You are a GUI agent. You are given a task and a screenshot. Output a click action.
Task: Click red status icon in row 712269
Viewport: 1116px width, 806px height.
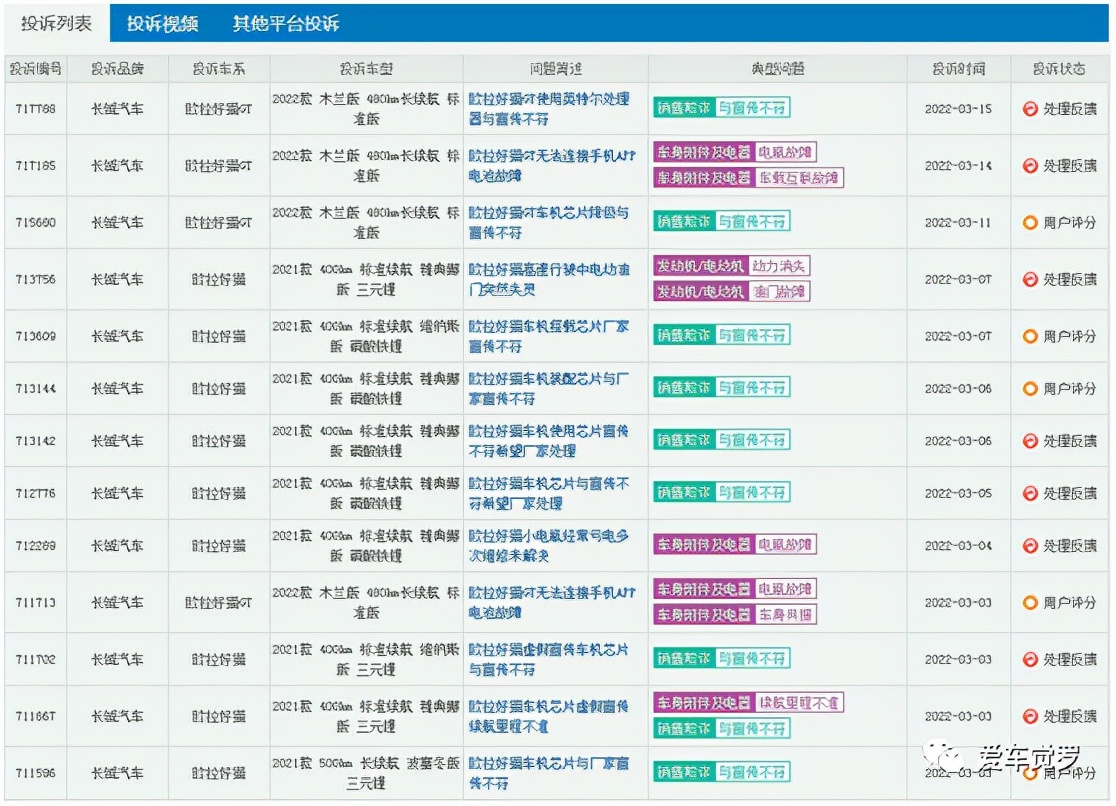(1030, 546)
